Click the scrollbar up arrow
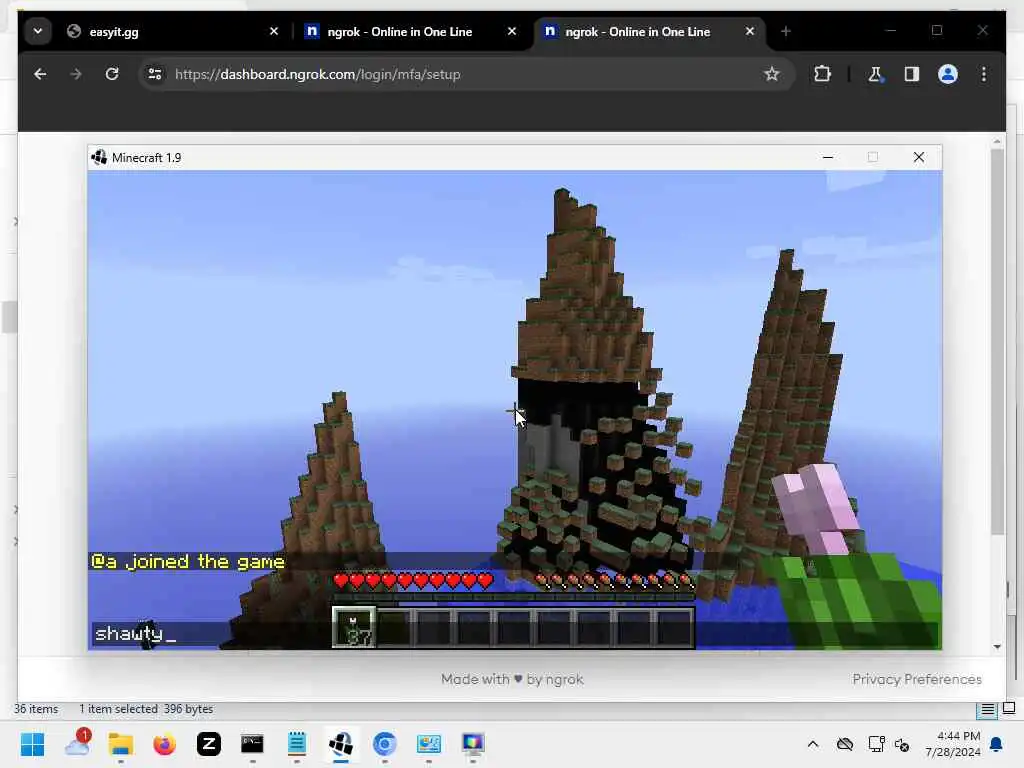The height and width of the screenshot is (768, 1024). [997, 141]
